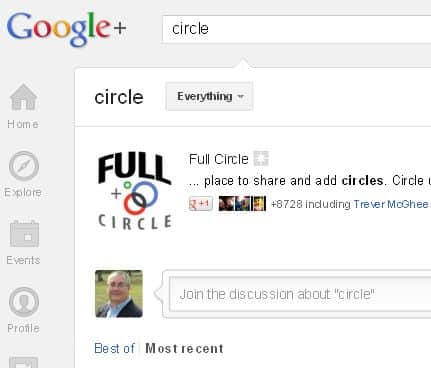The image size is (431, 368).
Task: Click the user's profile photo thumbnail
Action: (119, 294)
